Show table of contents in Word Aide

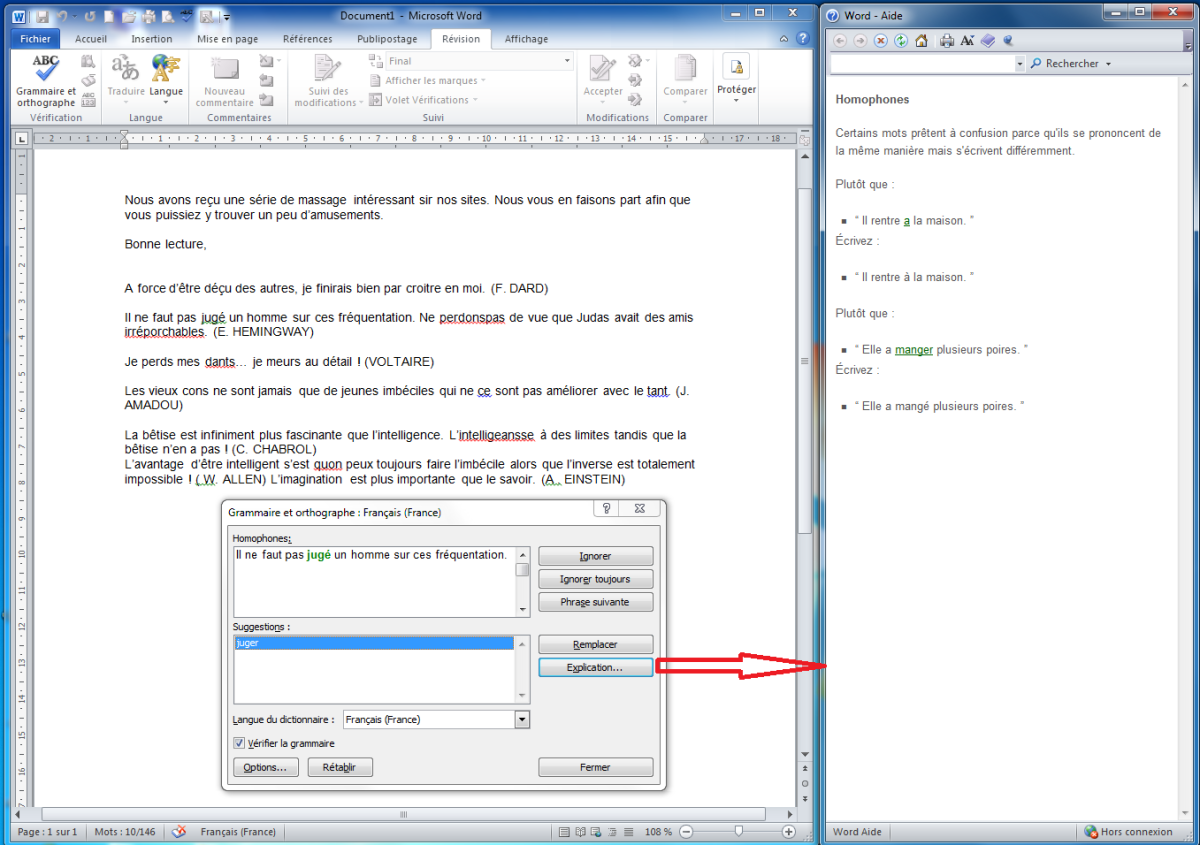[988, 41]
